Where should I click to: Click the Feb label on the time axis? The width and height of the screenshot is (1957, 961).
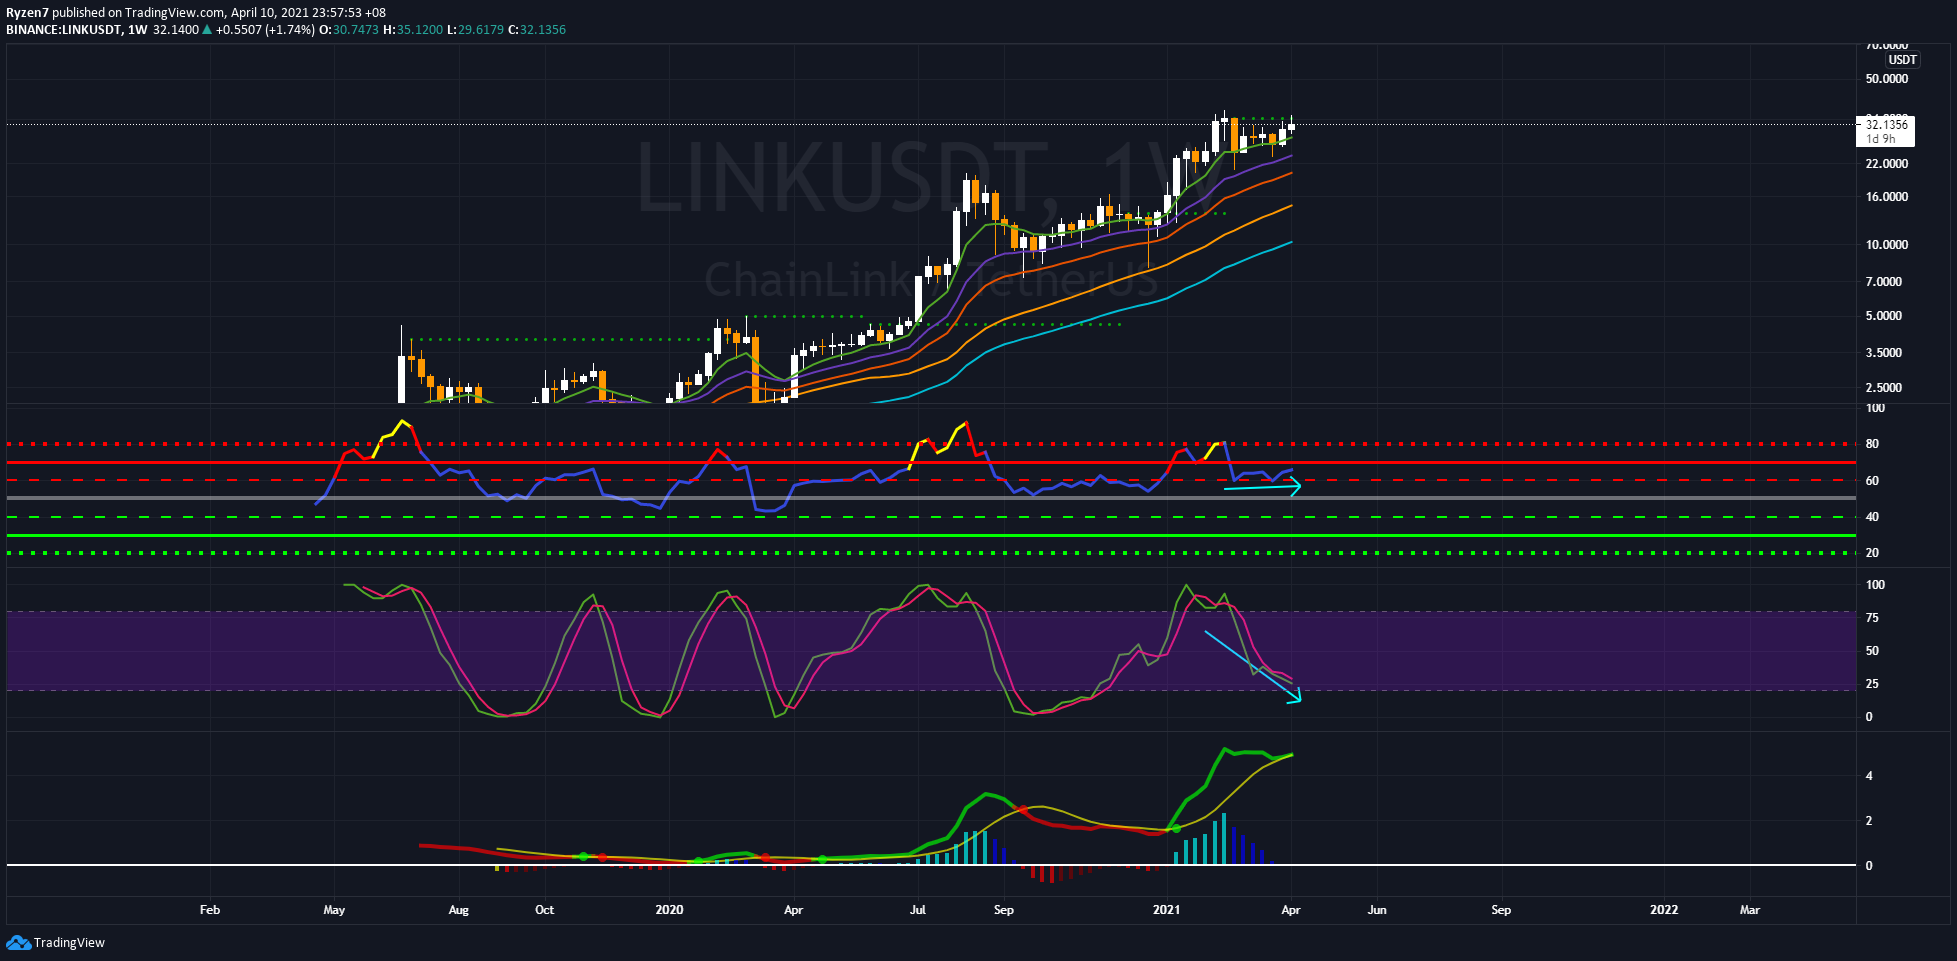pos(210,910)
